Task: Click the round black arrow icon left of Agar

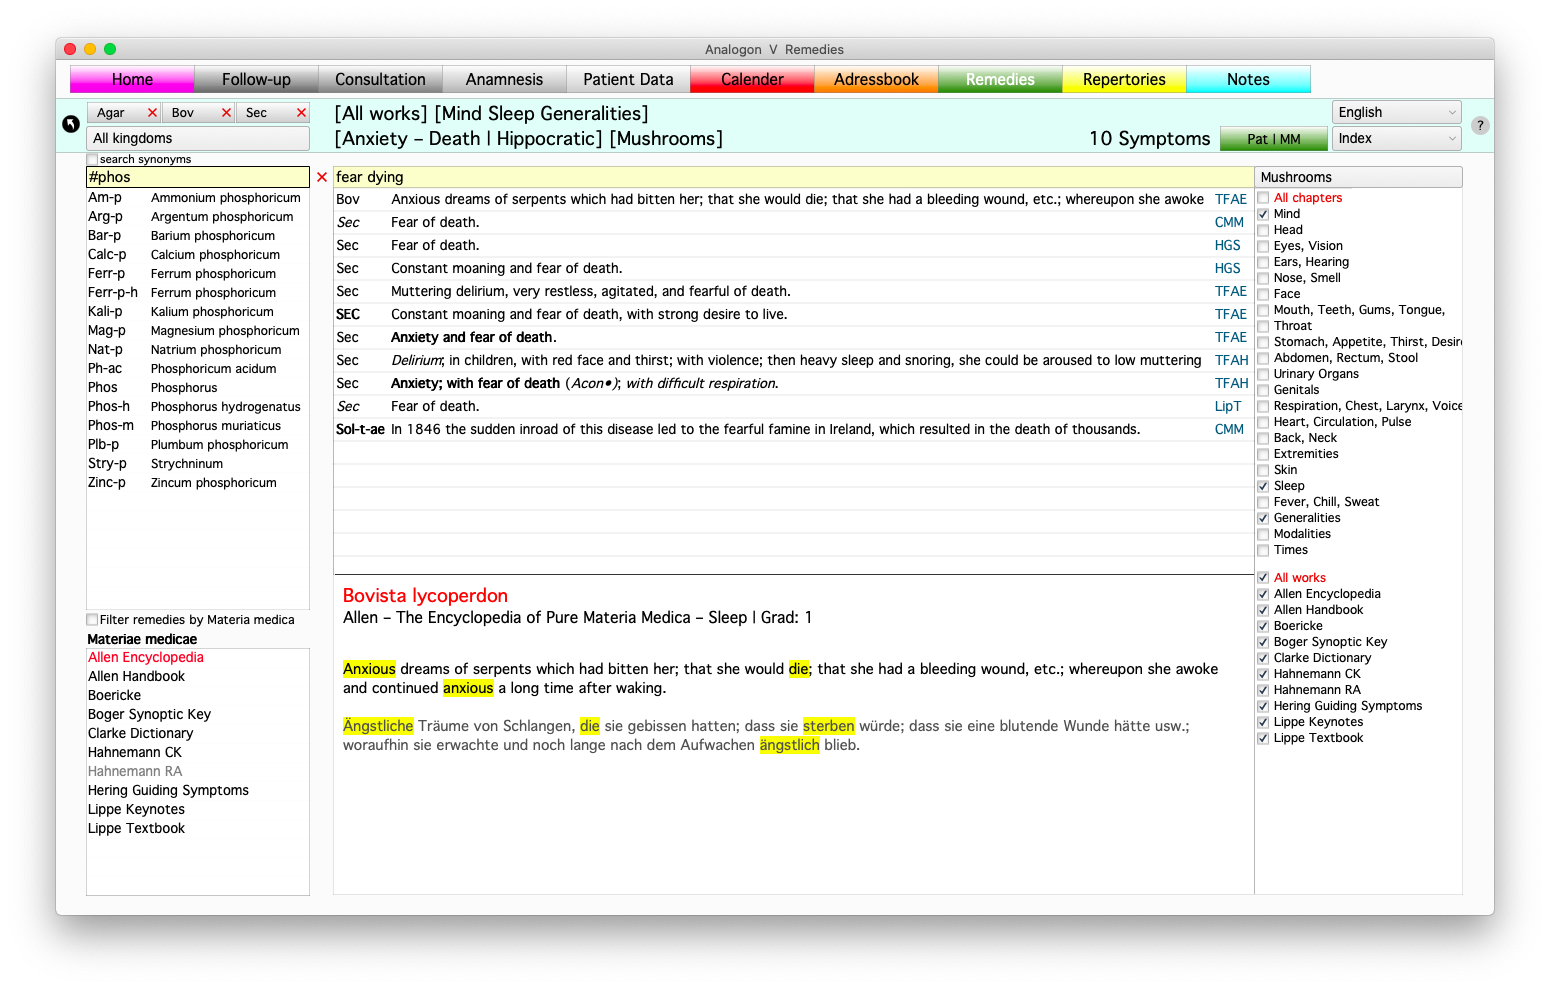Action: (x=71, y=124)
